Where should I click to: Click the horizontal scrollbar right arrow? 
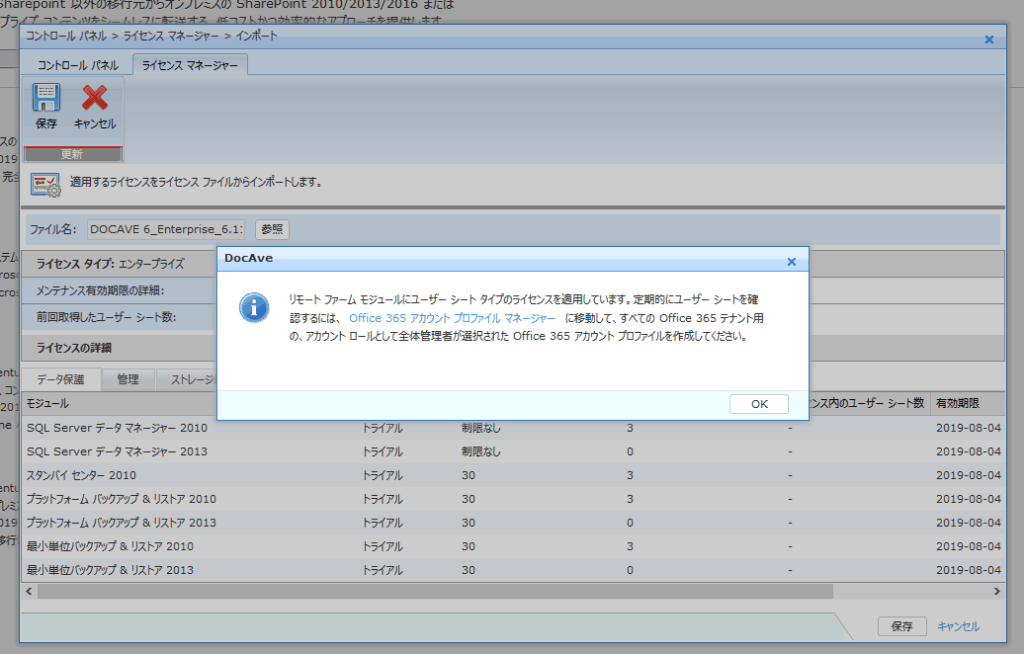[x=997, y=591]
